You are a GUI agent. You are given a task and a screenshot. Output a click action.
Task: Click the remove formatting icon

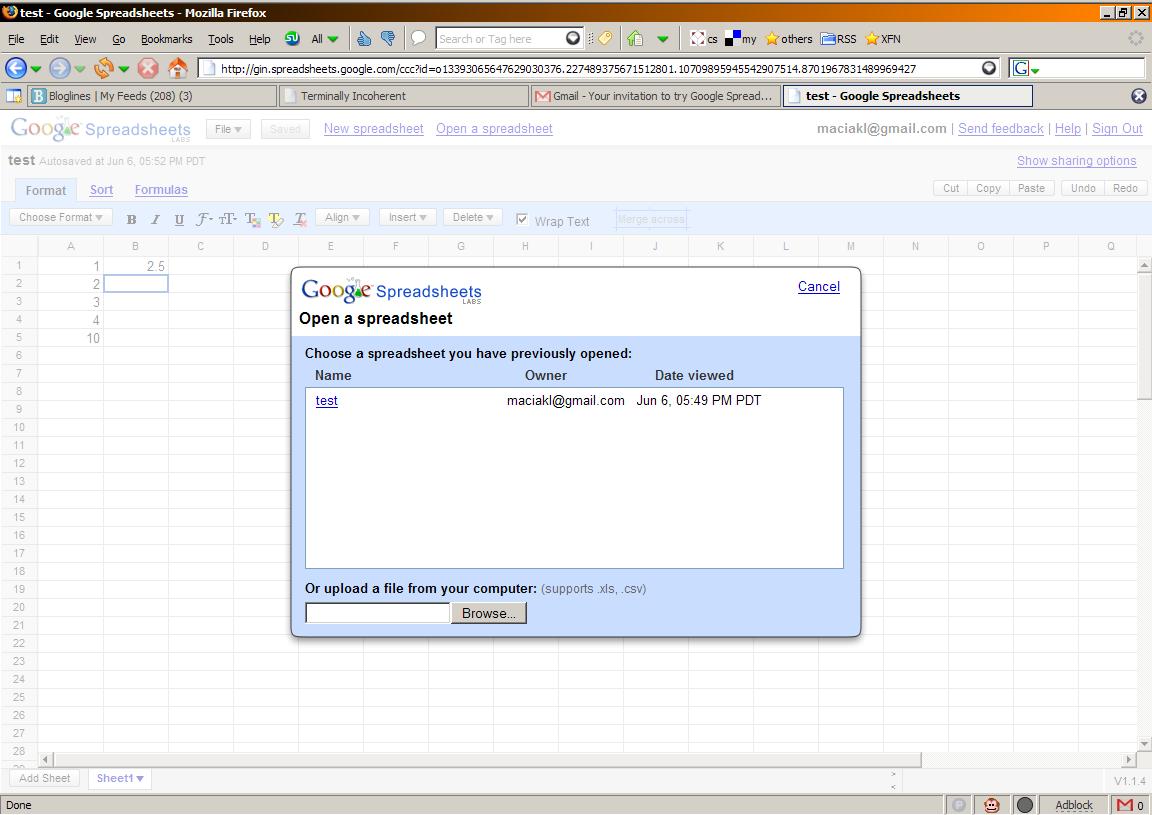300,219
